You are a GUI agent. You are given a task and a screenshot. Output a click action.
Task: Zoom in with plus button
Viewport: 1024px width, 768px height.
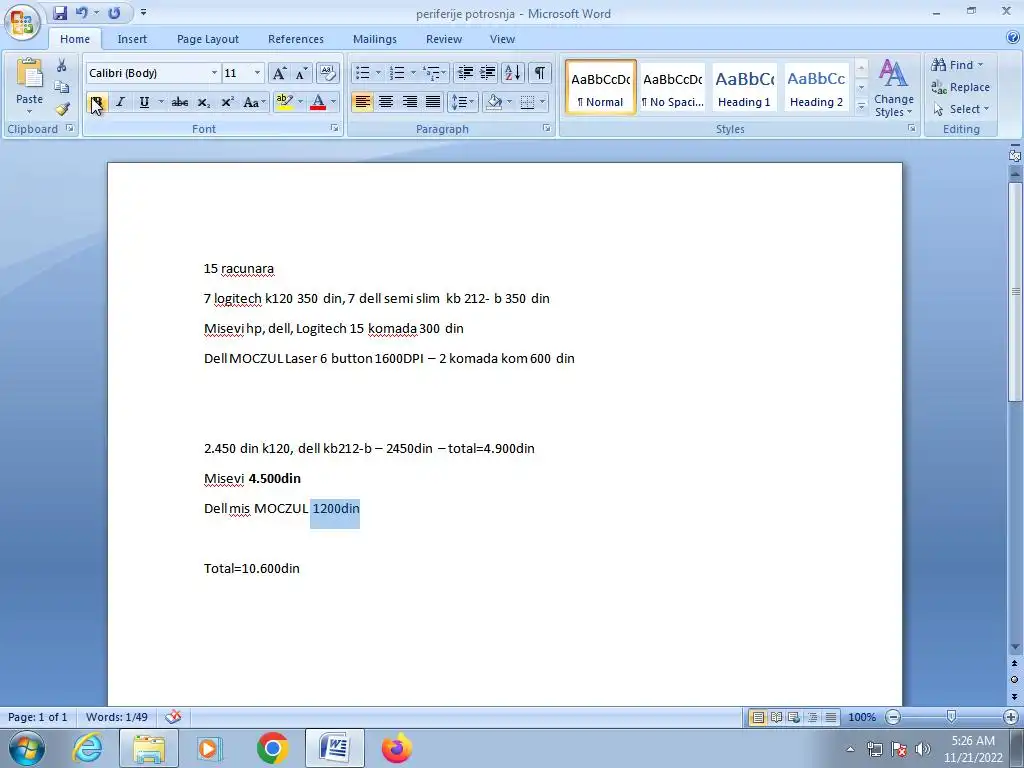pos(1011,717)
